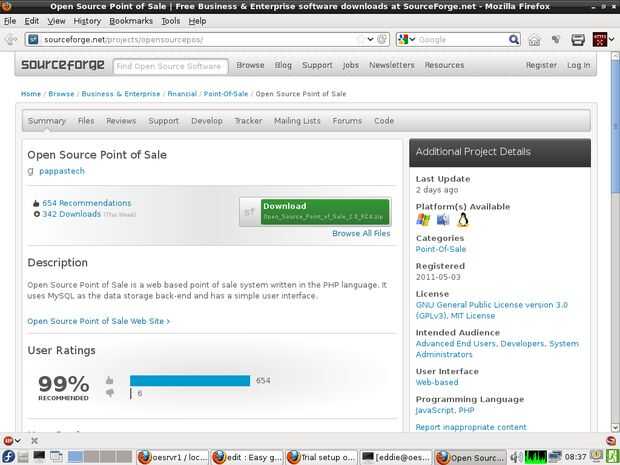Click the Linux penguin platform icon

(x=463, y=220)
